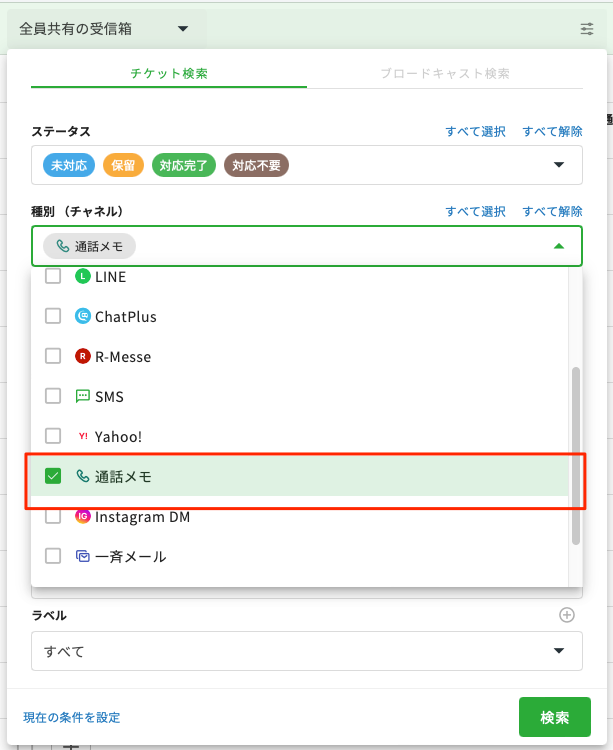Viewport: 613px width, 750px height.
Task: Select the チケット検索 tab
Action: click(x=169, y=74)
